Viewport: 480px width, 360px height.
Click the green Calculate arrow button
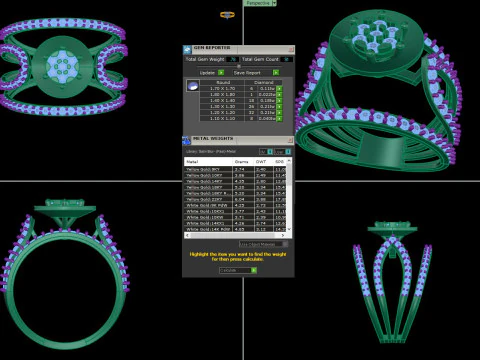(x=254, y=270)
